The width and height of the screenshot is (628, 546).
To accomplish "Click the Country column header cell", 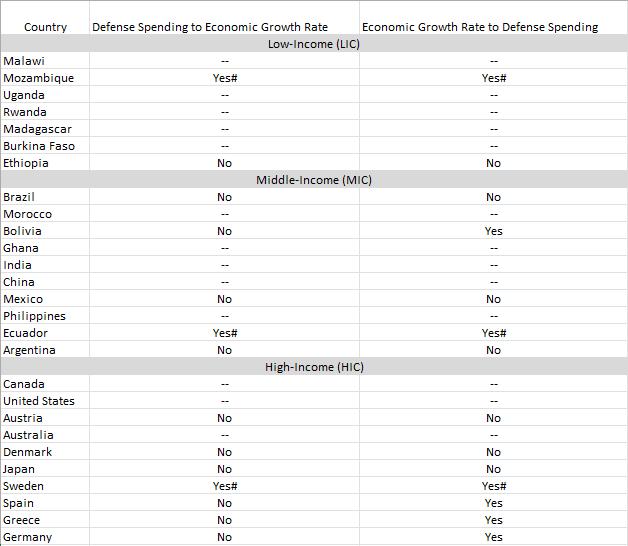I will coord(45,27).
